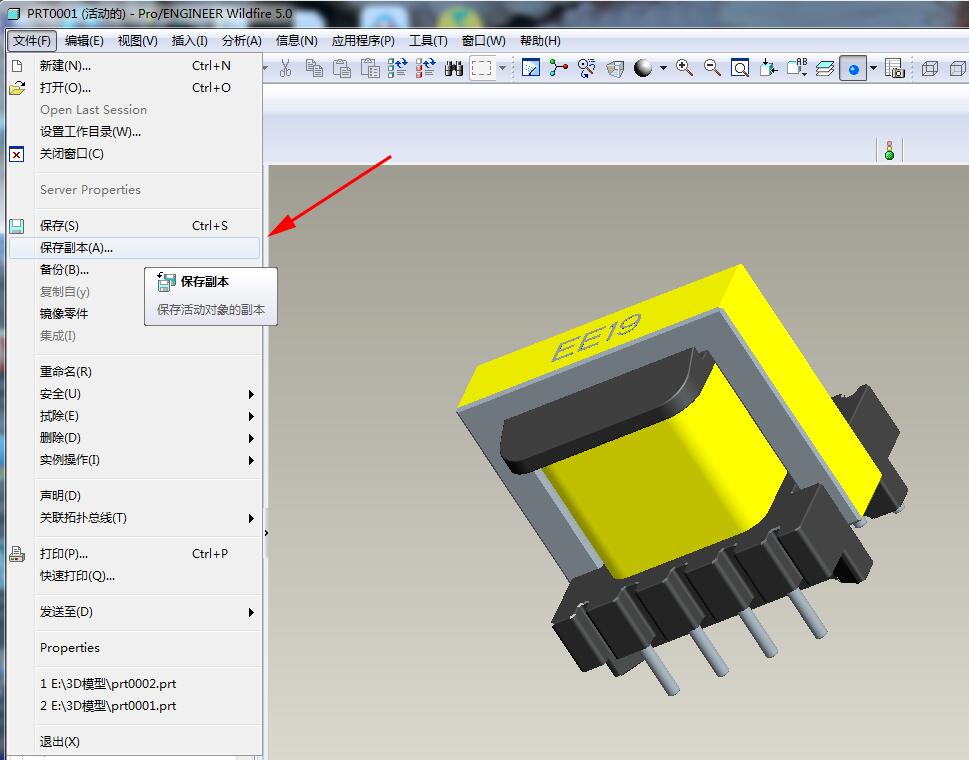Image resolution: width=969 pixels, height=760 pixels.
Task: Click the Close Window X icon
Action: point(17,154)
